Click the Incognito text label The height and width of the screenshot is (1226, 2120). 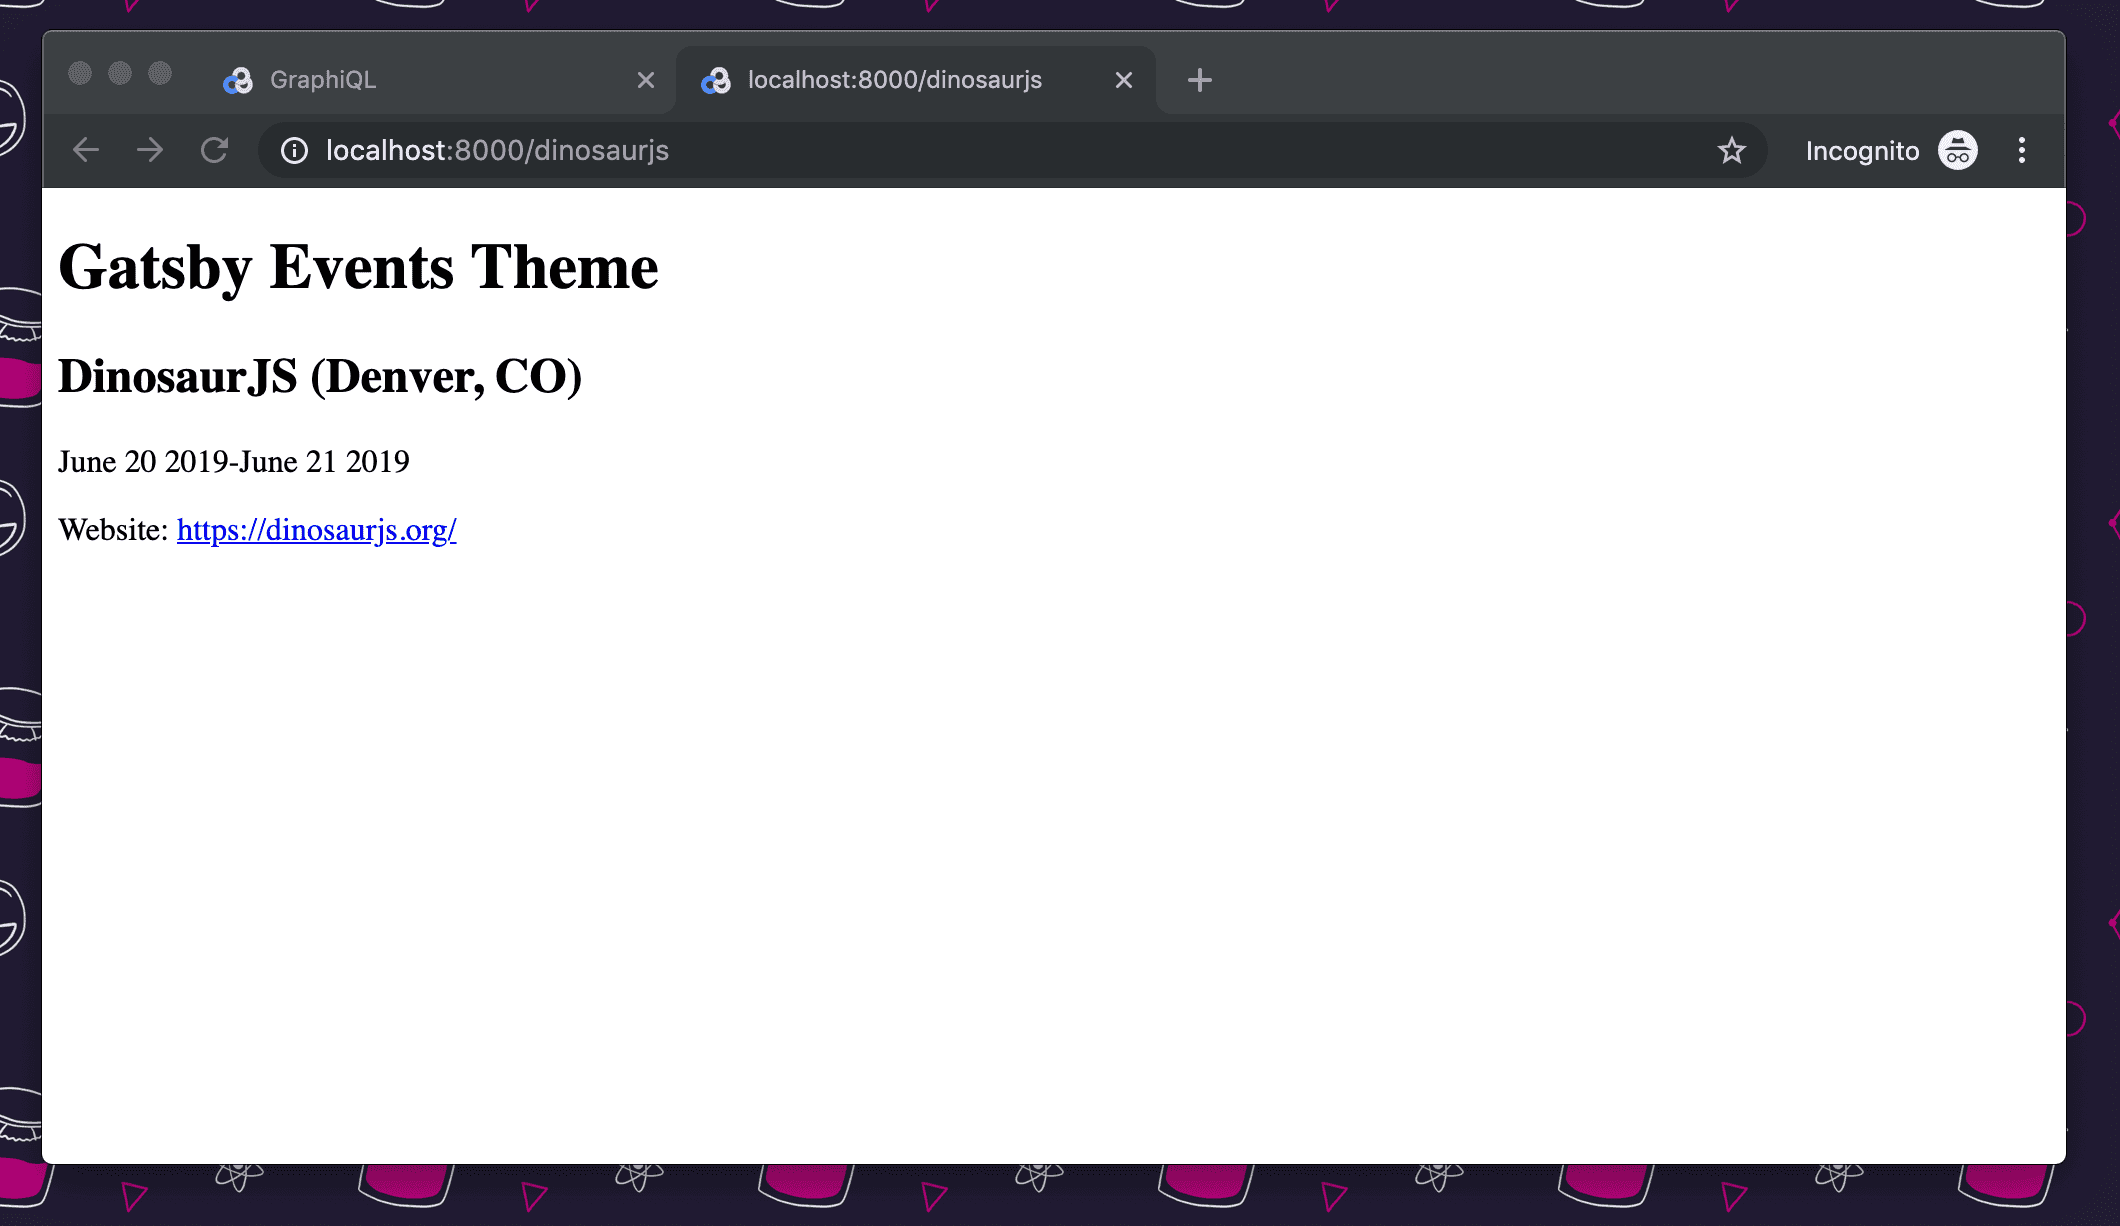click(1862, 151)
